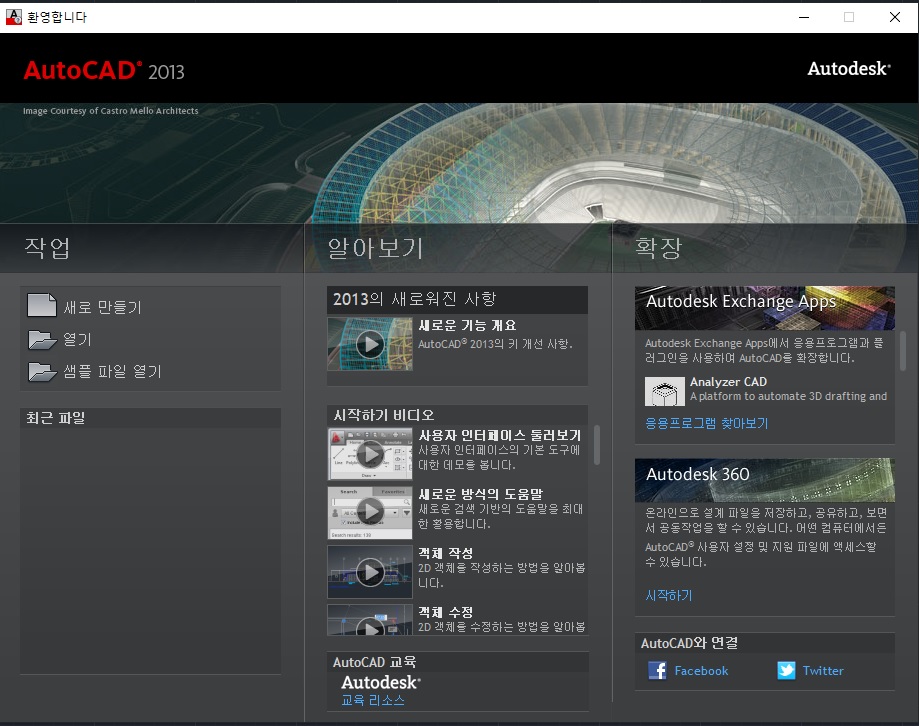Click the Exchange Apps panel scrollbar

click(903, 351)
